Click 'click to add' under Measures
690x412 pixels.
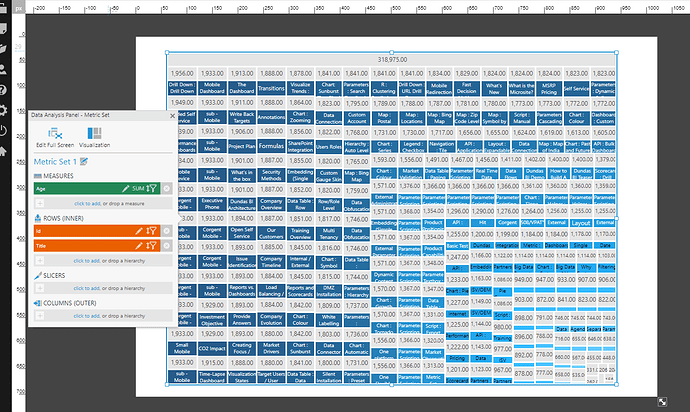(87, 204)
